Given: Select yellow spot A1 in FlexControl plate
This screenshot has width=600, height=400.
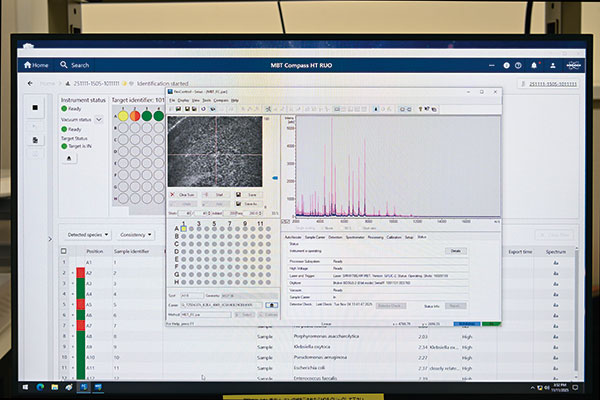Looking at the screenshot, I should tap(183, 229).
